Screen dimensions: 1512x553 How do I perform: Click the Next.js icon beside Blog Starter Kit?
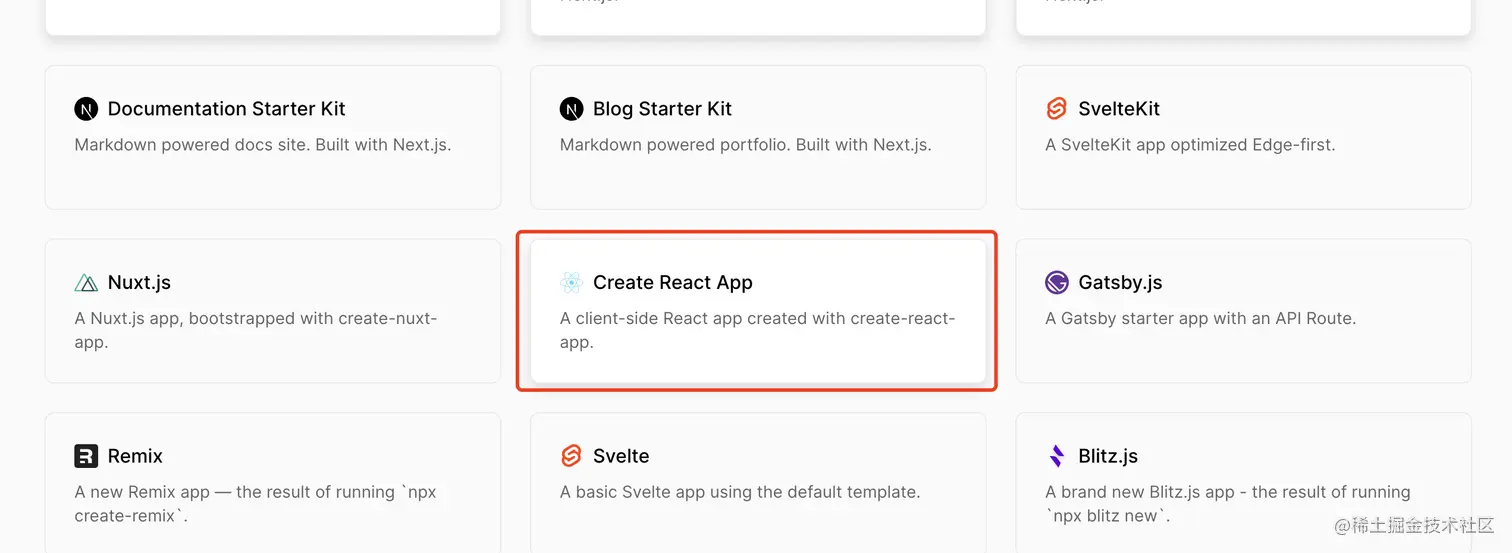click(571, 109)
